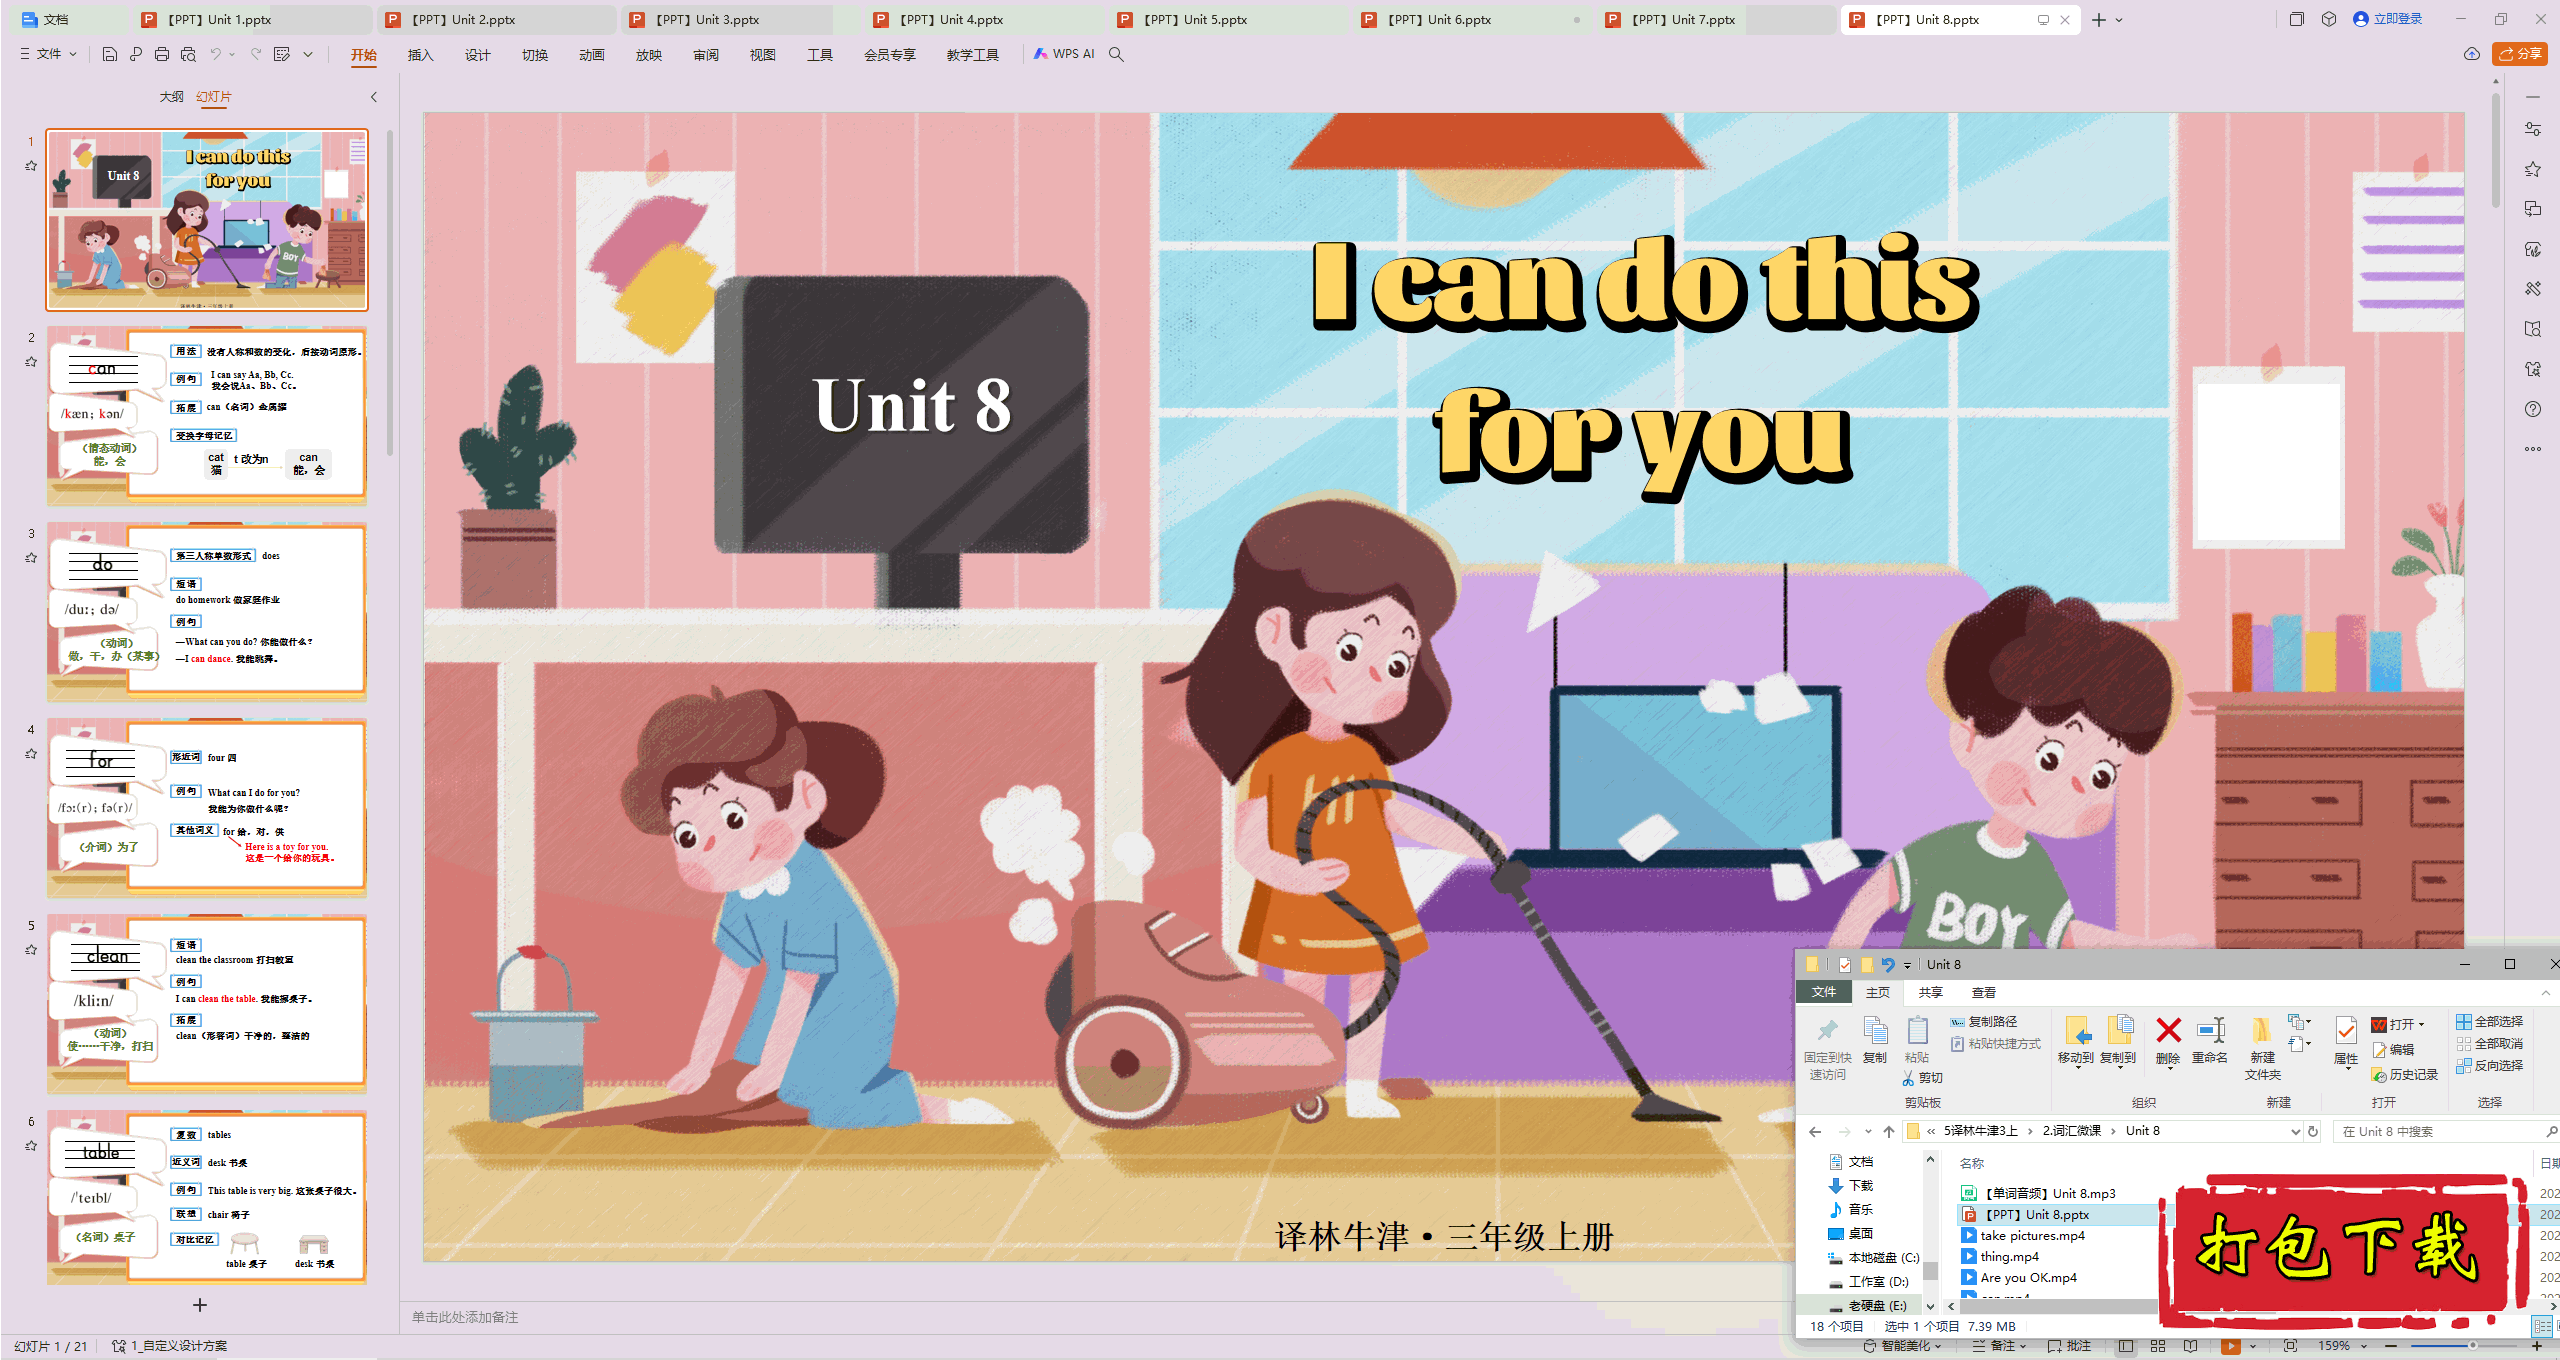Click the red 删除 delete icon in Explorer
This screenshot has width=2560, height=1360.
(x=2168, y=1031)
